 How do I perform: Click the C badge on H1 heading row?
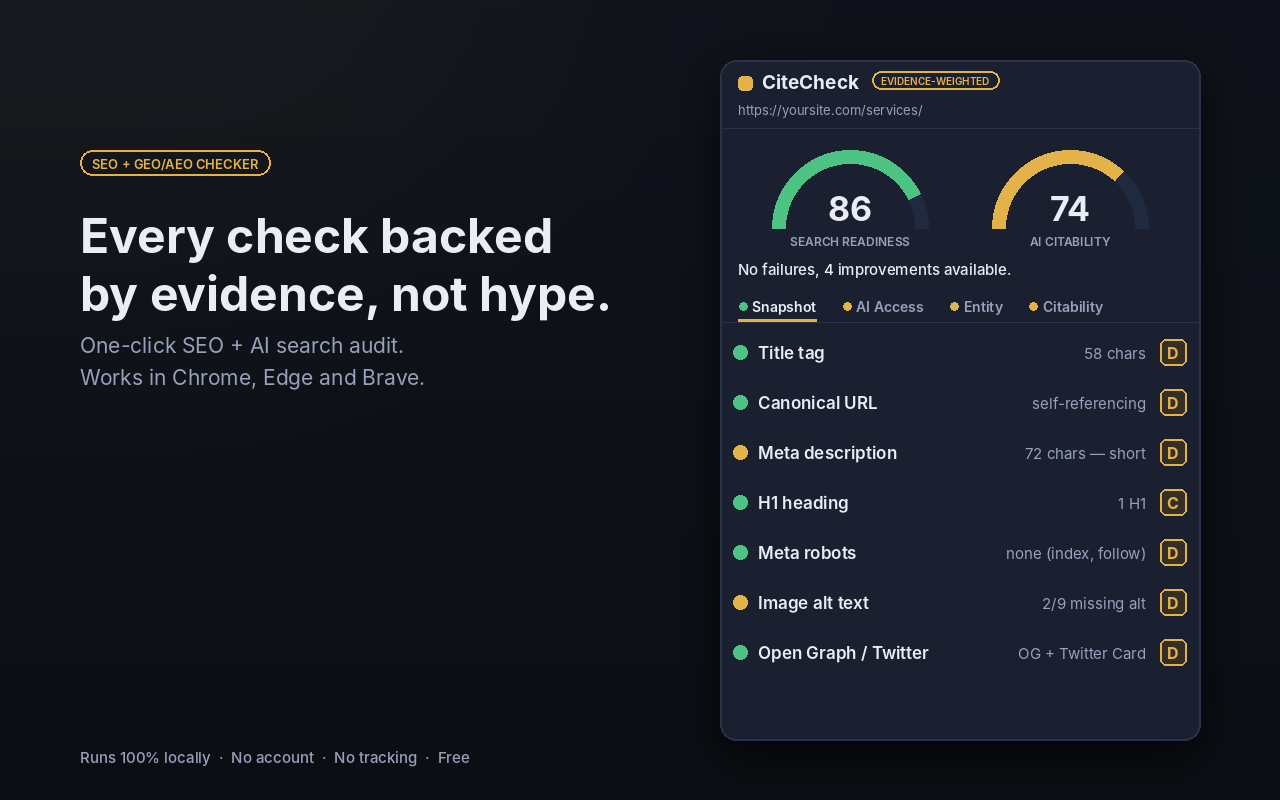tap(1173, 503)
